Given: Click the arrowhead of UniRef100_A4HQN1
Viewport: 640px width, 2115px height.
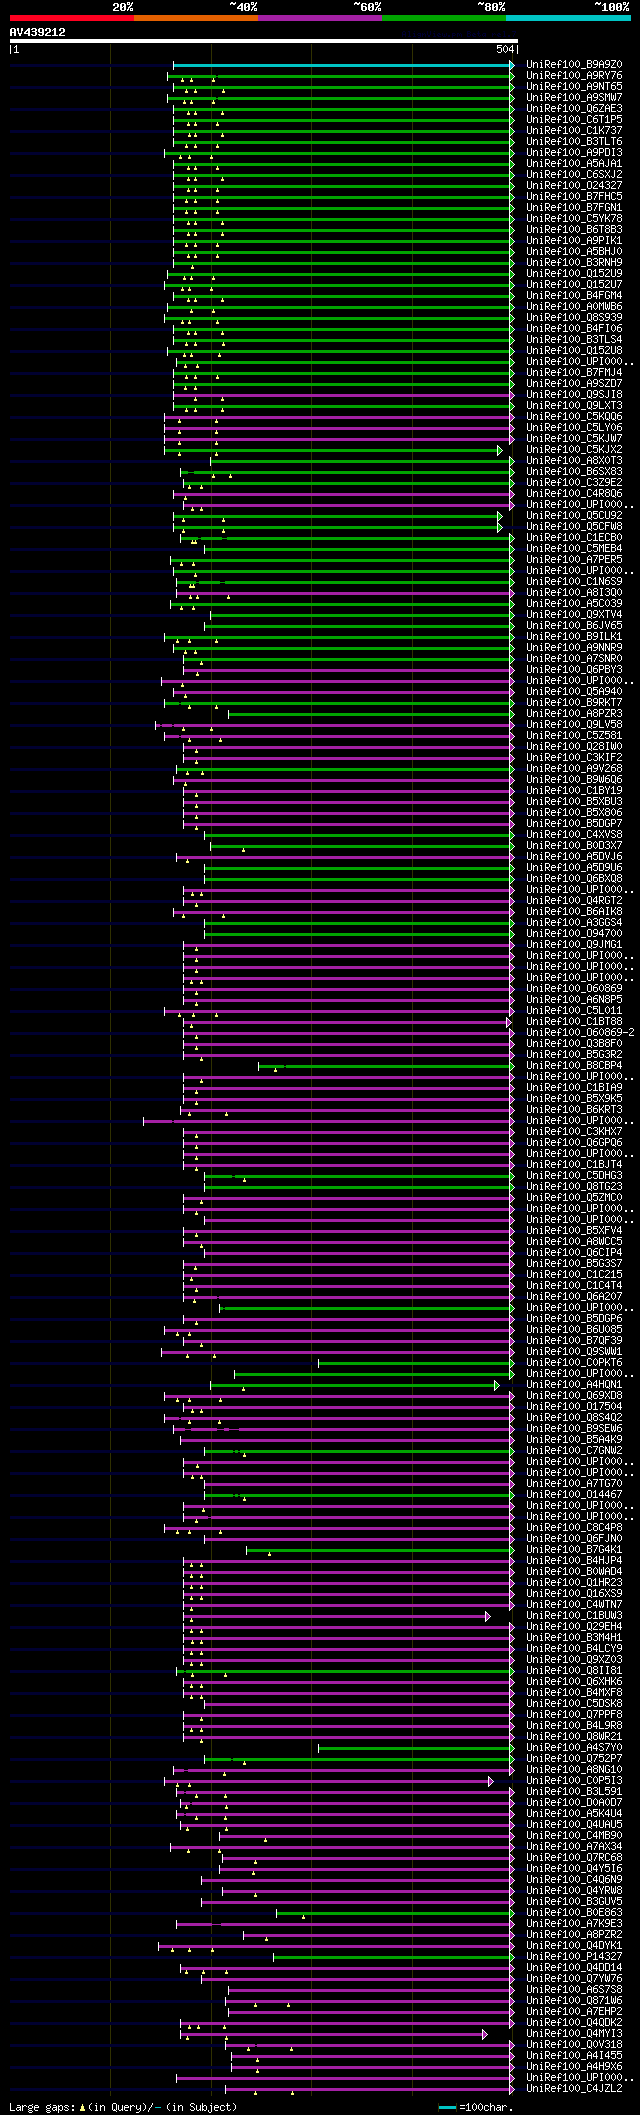Looking at the screenshot, I should 497,1385.
